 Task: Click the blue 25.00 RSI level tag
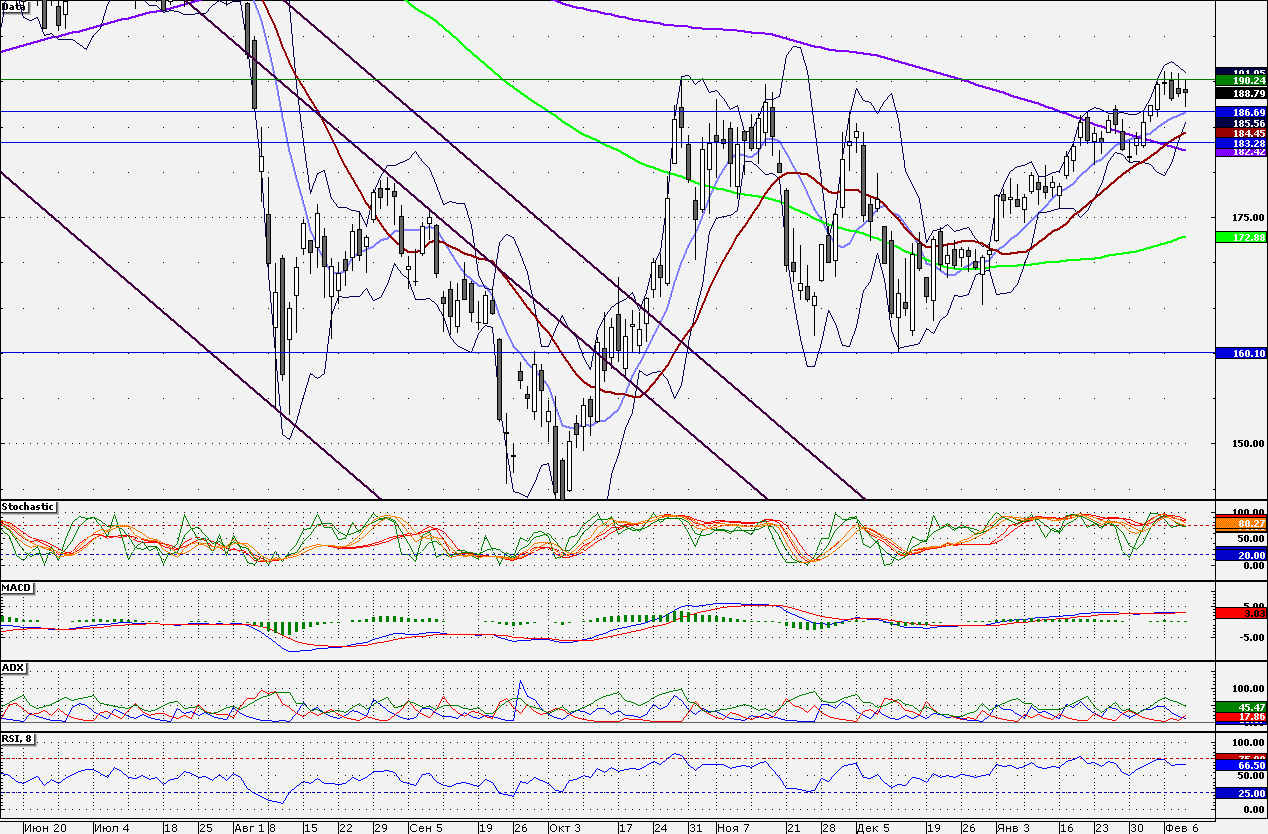1241,793
